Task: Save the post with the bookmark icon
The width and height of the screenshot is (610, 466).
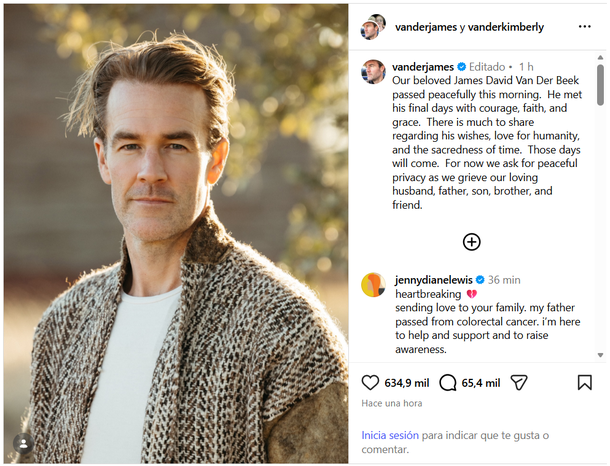Action: click(585, 382)
